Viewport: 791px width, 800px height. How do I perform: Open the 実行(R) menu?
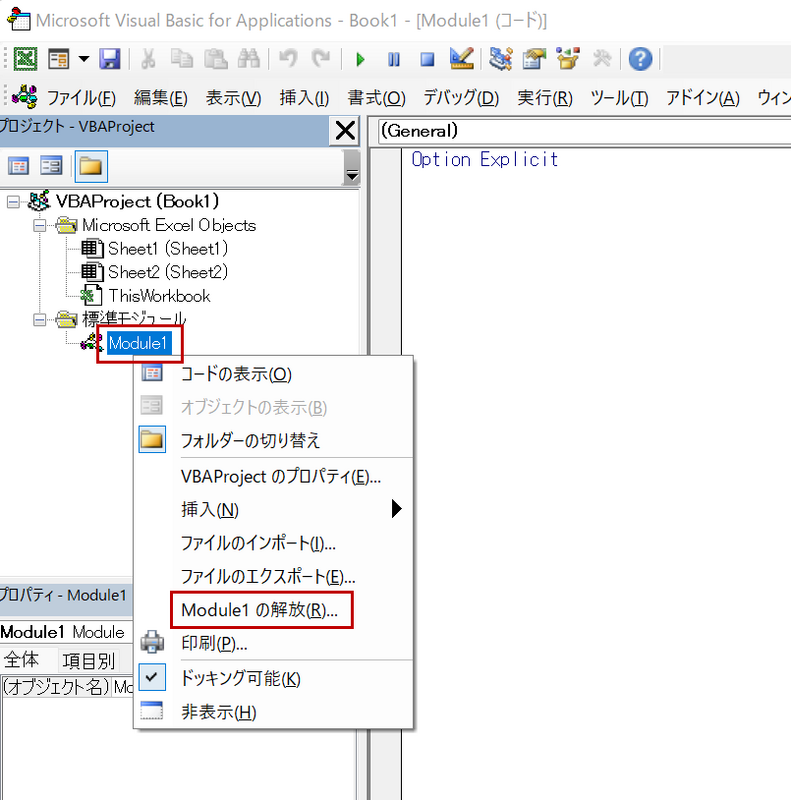click(545, 97)
